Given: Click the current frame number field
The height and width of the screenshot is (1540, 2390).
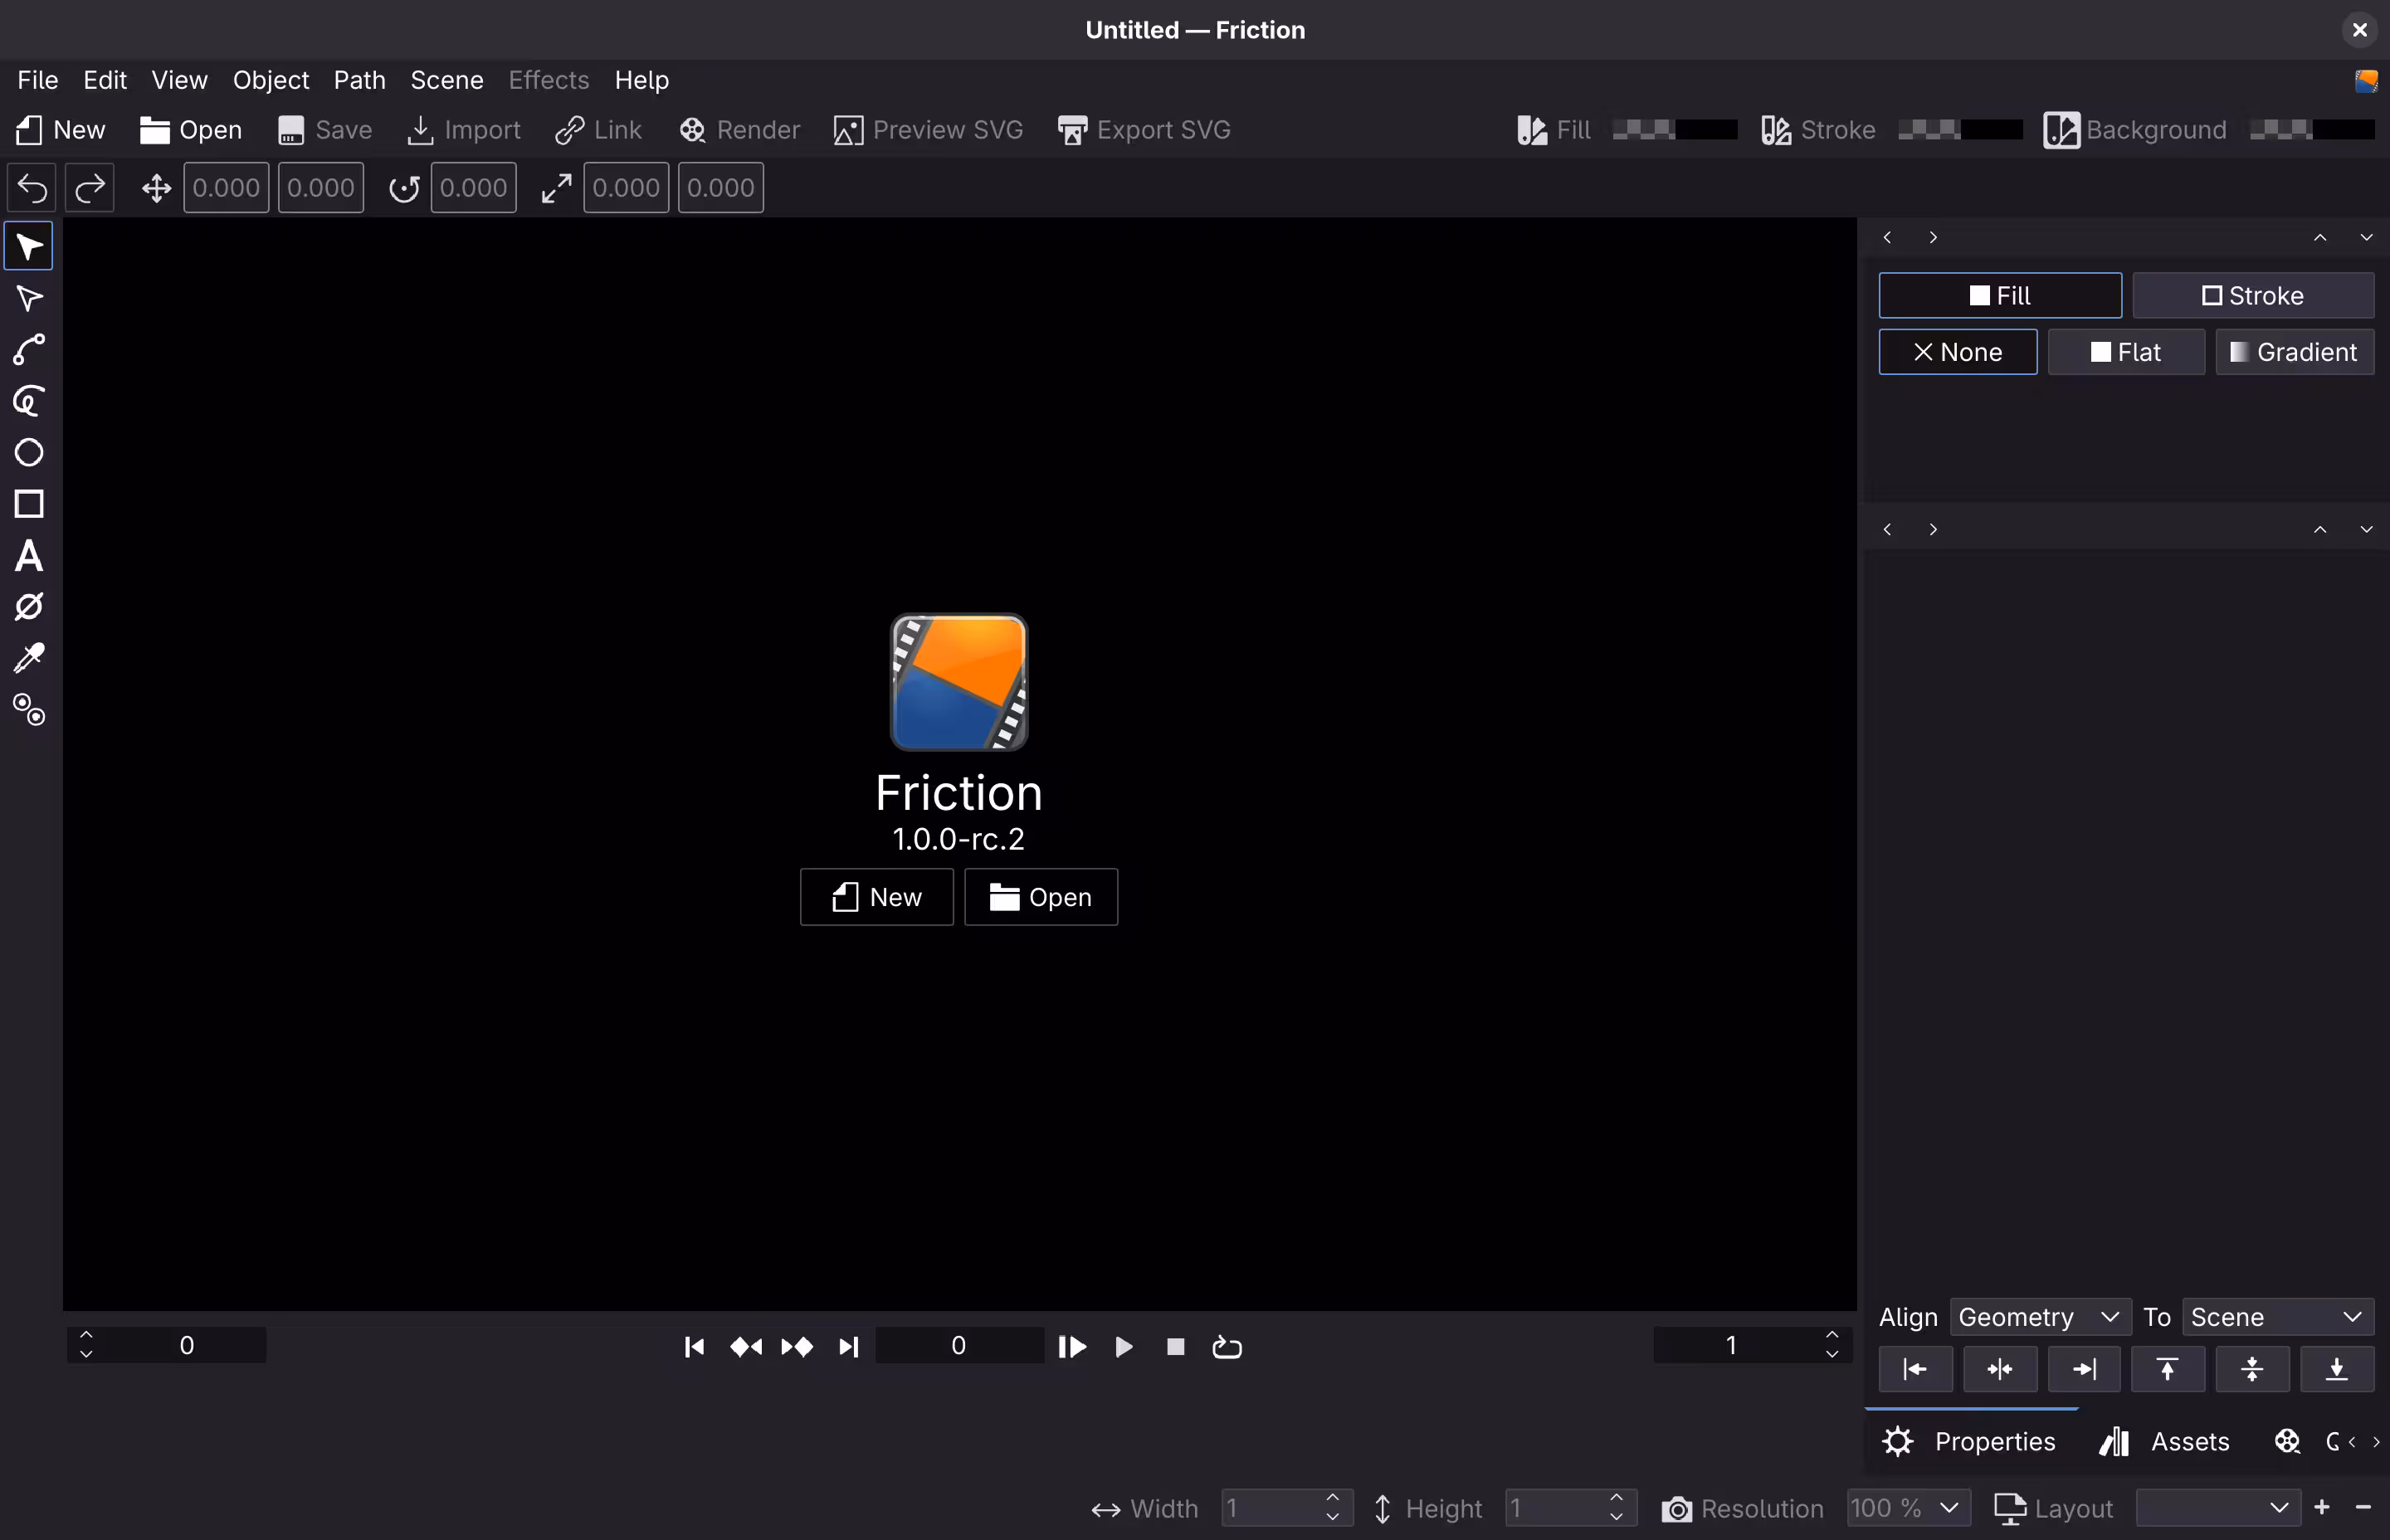Looking at the screenshot, I should click(x=958, y=1345).
